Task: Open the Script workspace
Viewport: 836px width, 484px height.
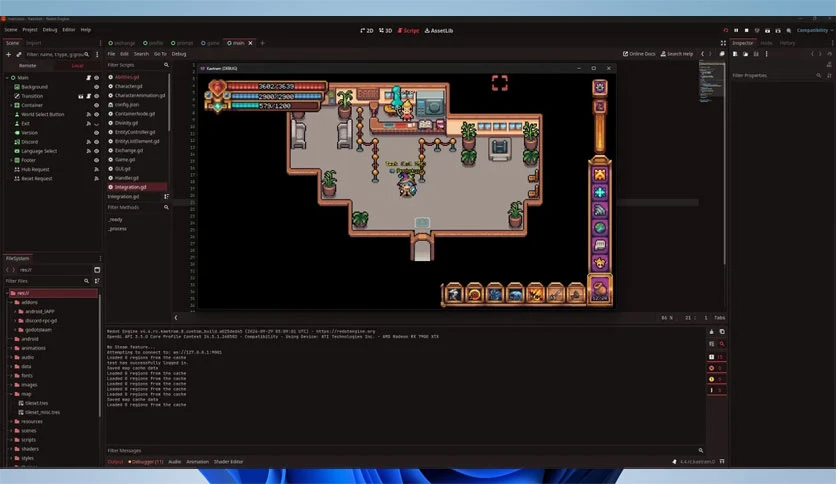Action: pyautogui.click(x=408, y=30)
